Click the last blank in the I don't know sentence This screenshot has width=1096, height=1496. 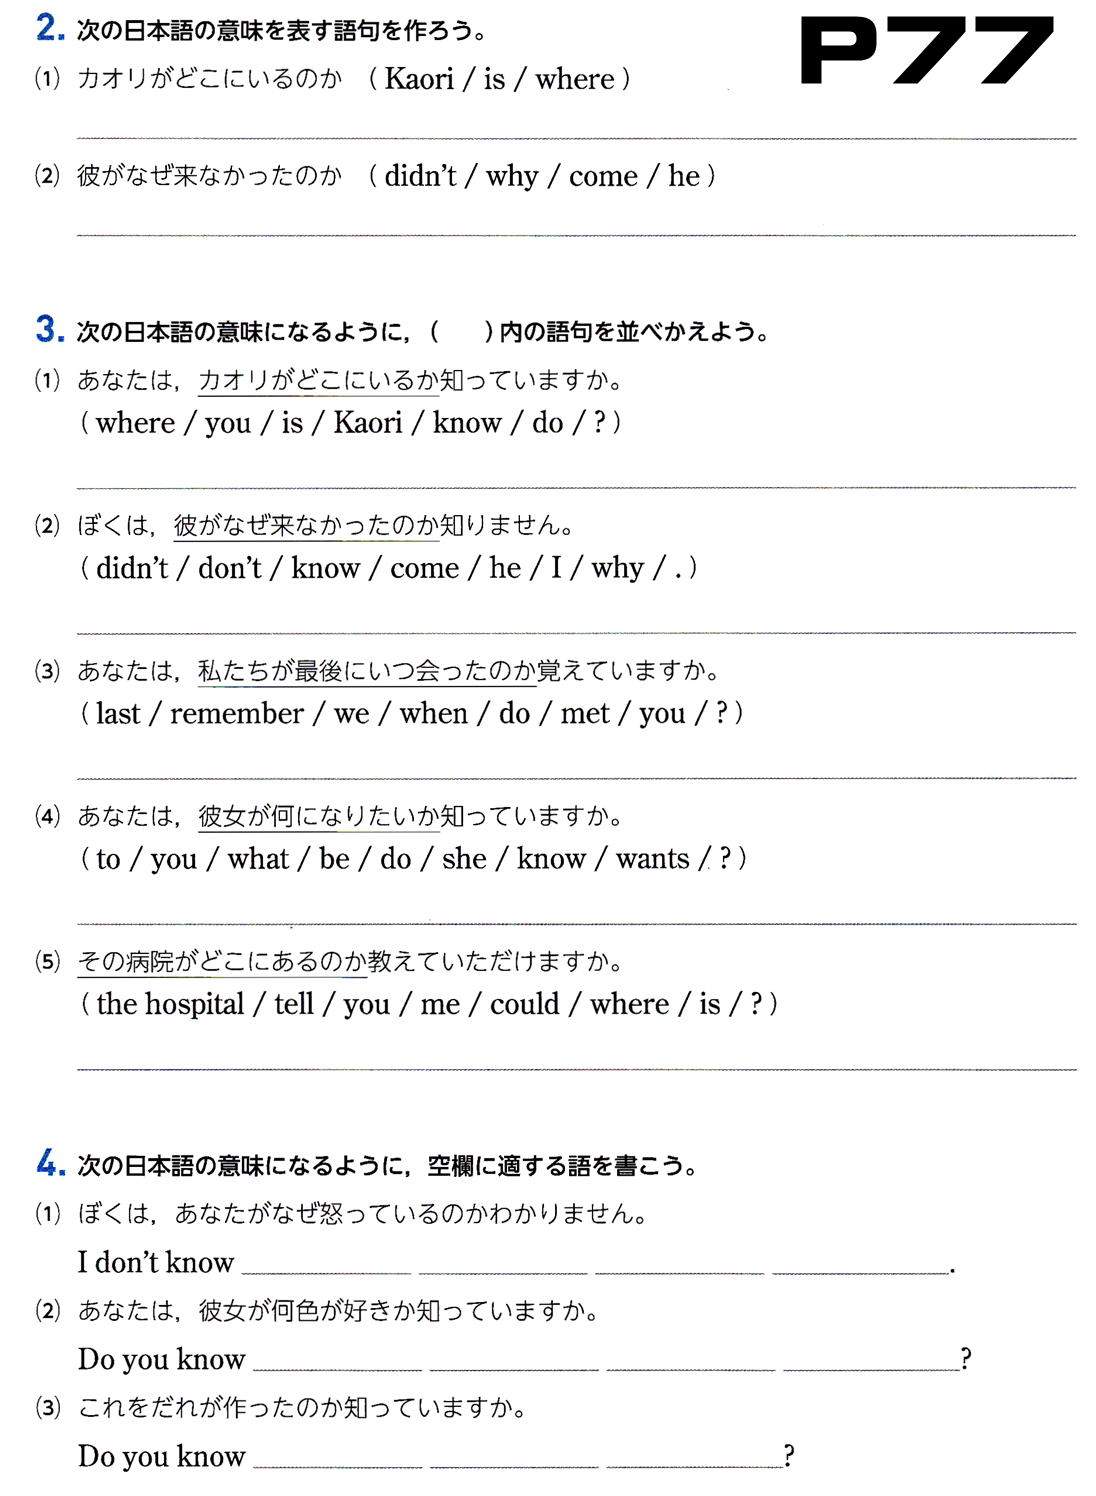860,1271
